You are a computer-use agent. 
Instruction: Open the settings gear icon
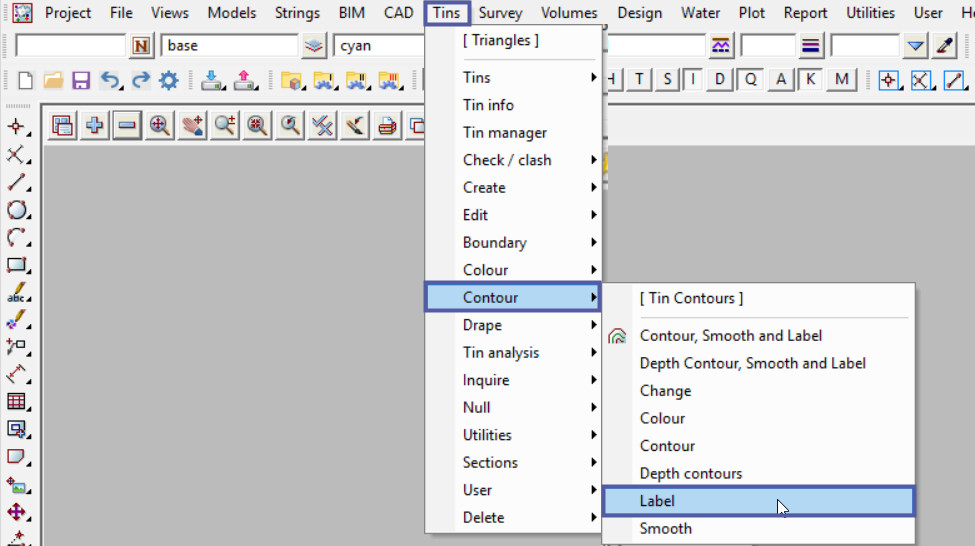point(168,81)
